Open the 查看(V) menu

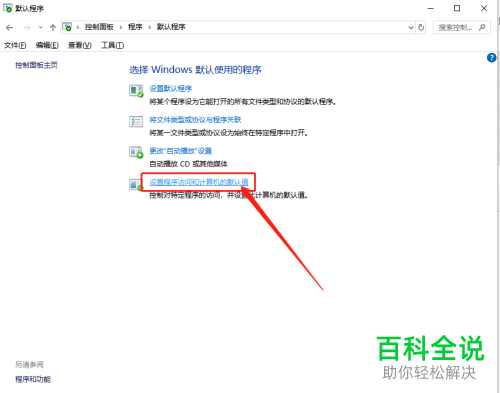[80, 45]
